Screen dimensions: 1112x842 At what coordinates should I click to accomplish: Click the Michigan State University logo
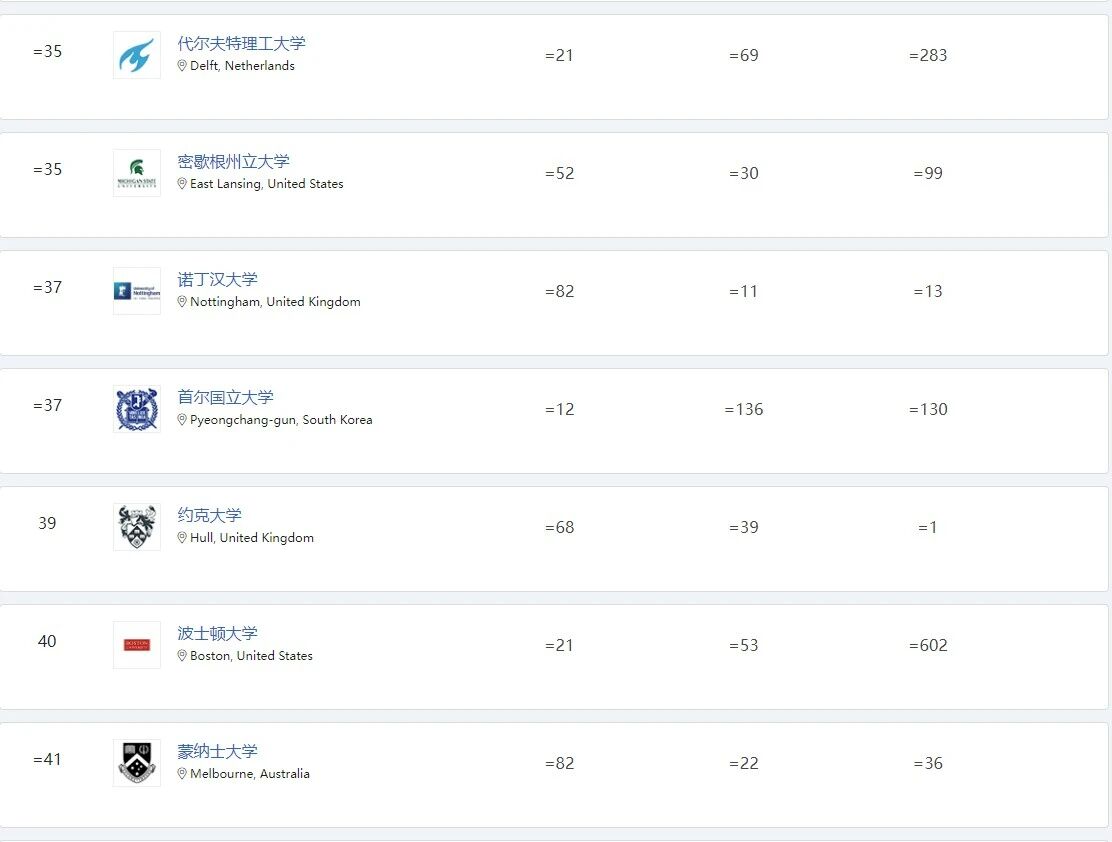[x=136, y=173]
